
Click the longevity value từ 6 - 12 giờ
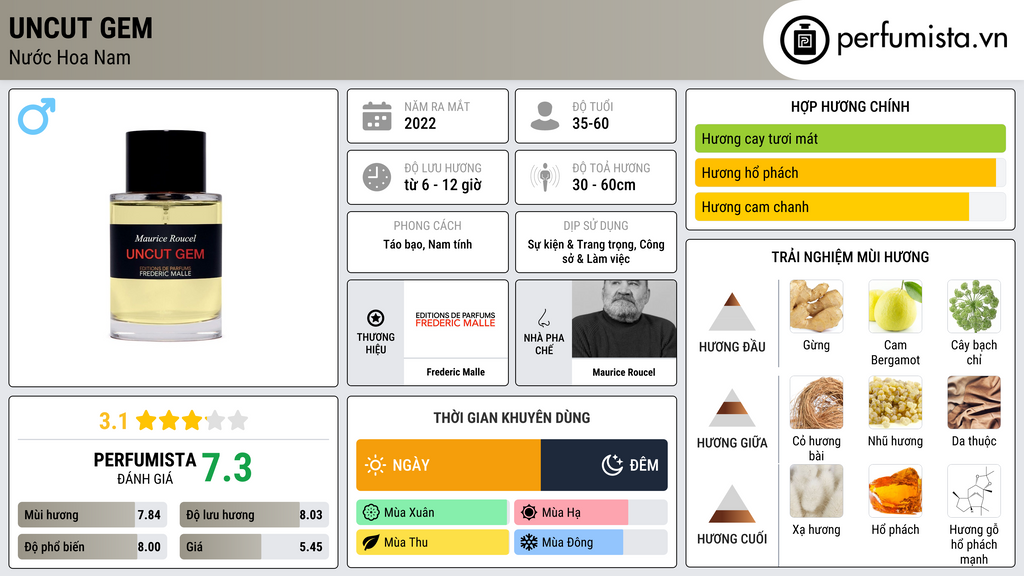[x=443, y=185]
